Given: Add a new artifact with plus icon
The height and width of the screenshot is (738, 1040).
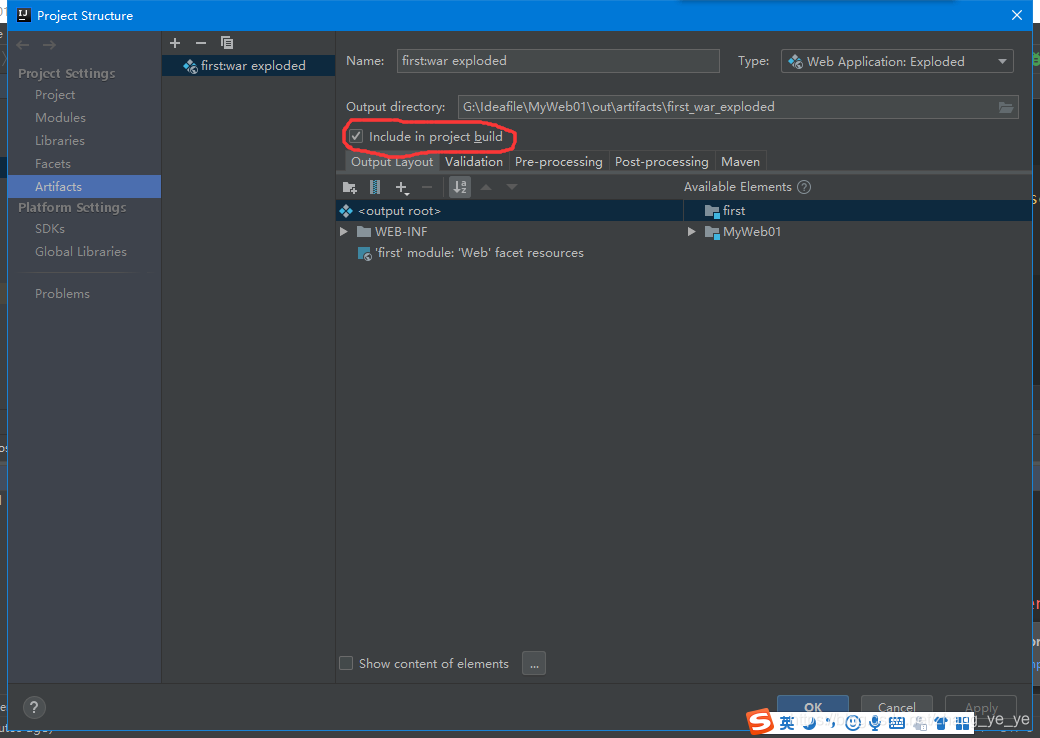Looking at the screenshot, I should coord(175,43).
